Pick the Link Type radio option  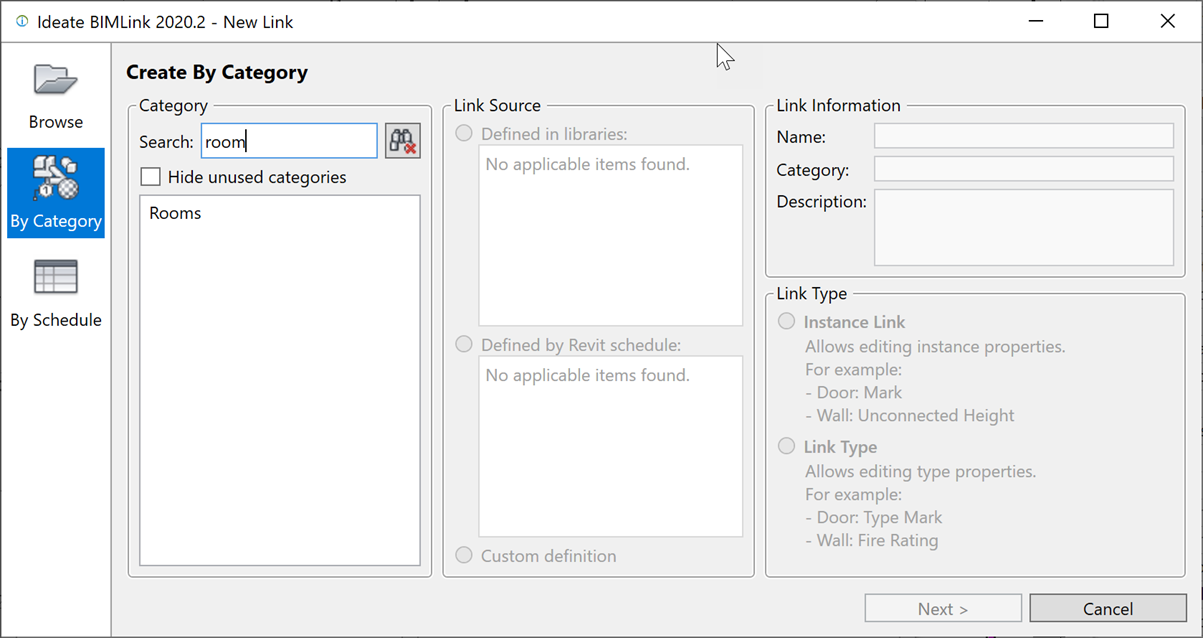click(787, 446)
